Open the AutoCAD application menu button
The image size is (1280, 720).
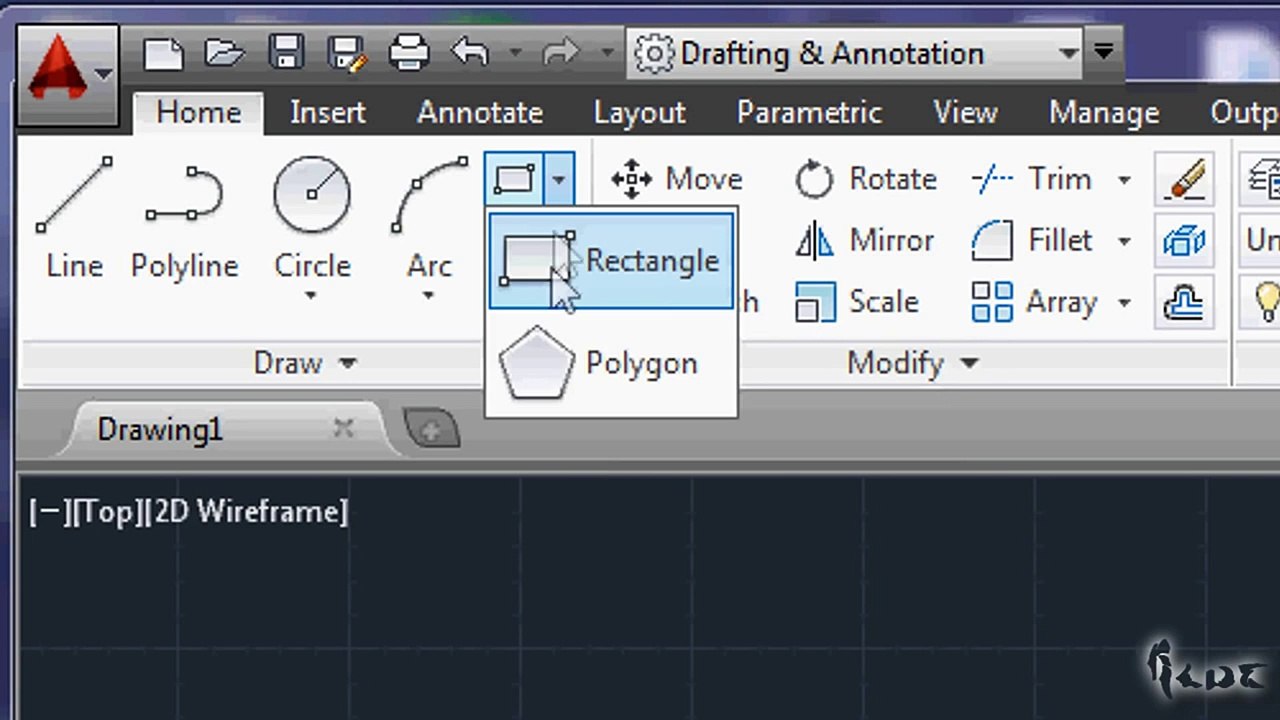pos(68,74)
